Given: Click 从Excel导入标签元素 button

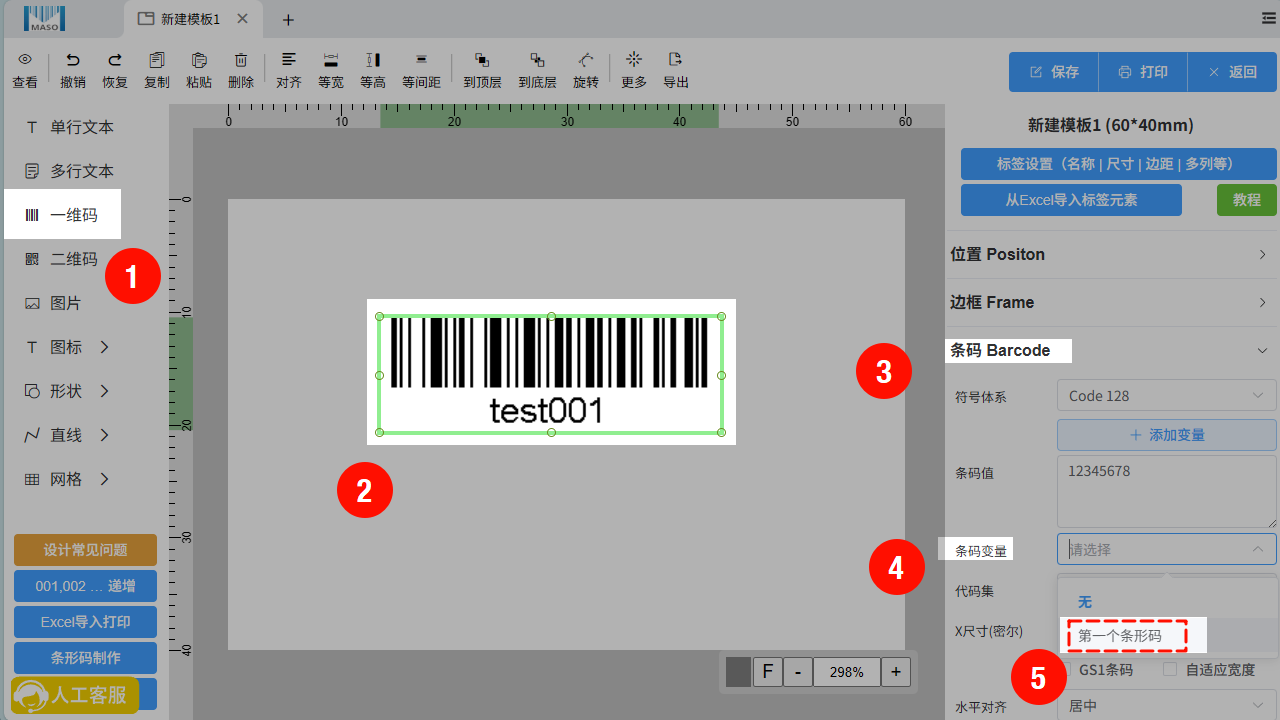Looking at the screenshot, I should tap(1071, 200).
